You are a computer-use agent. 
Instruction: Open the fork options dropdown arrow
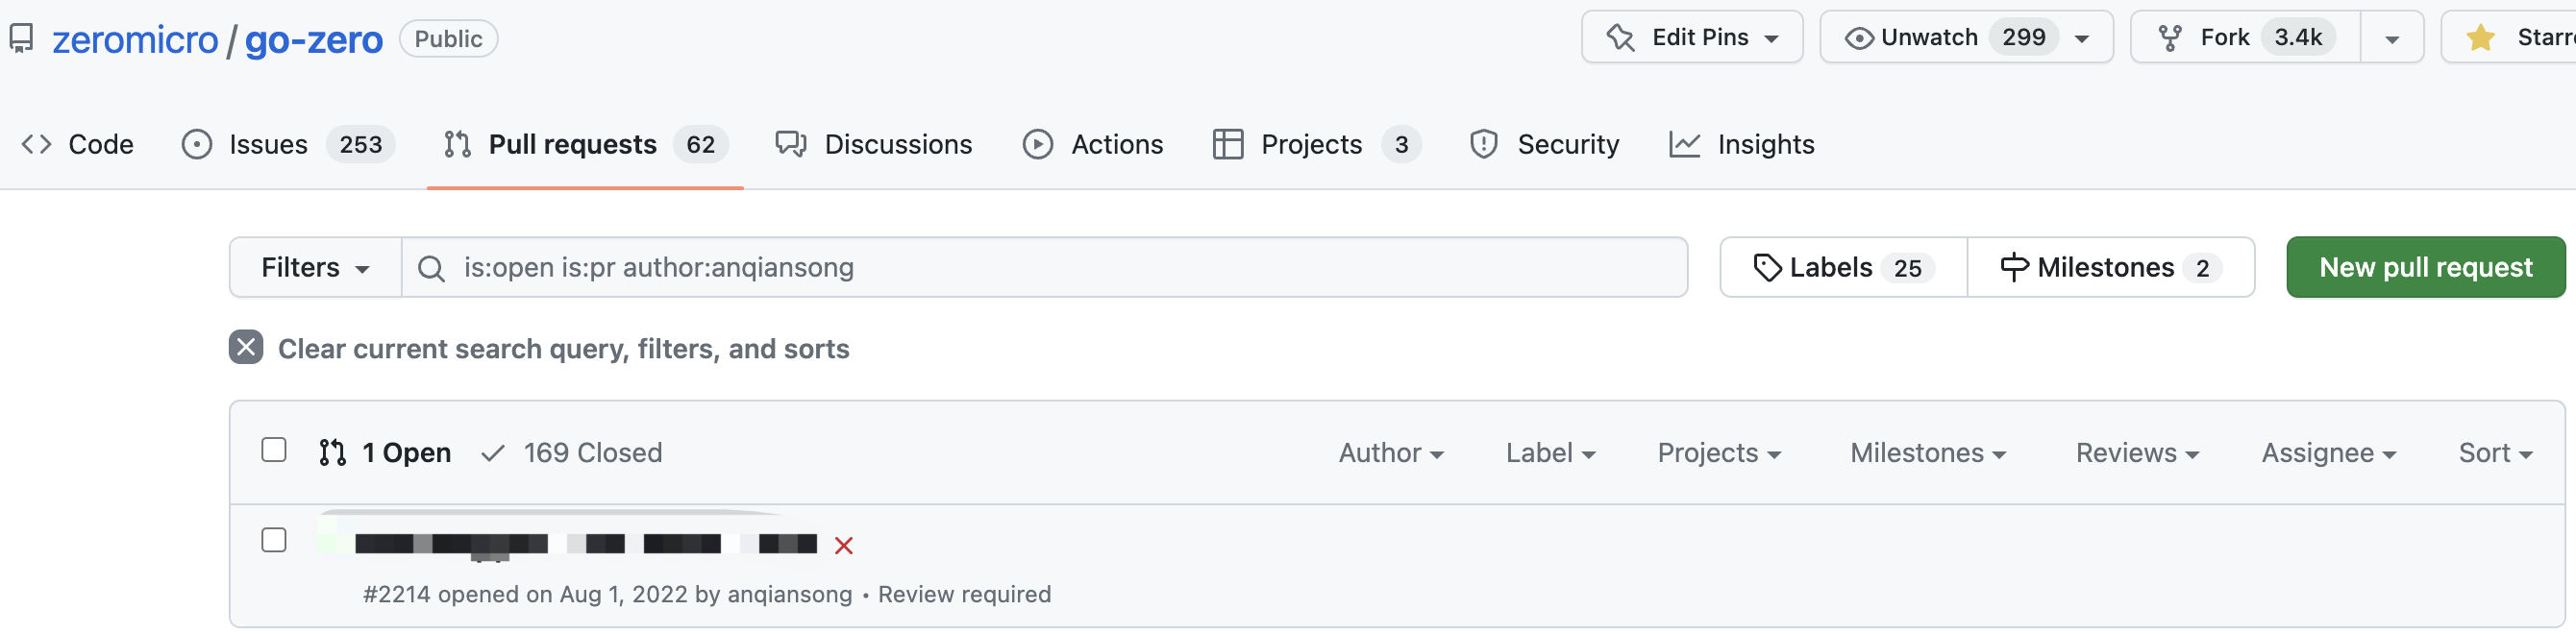pyautogui.click(x=2392, y=38)
